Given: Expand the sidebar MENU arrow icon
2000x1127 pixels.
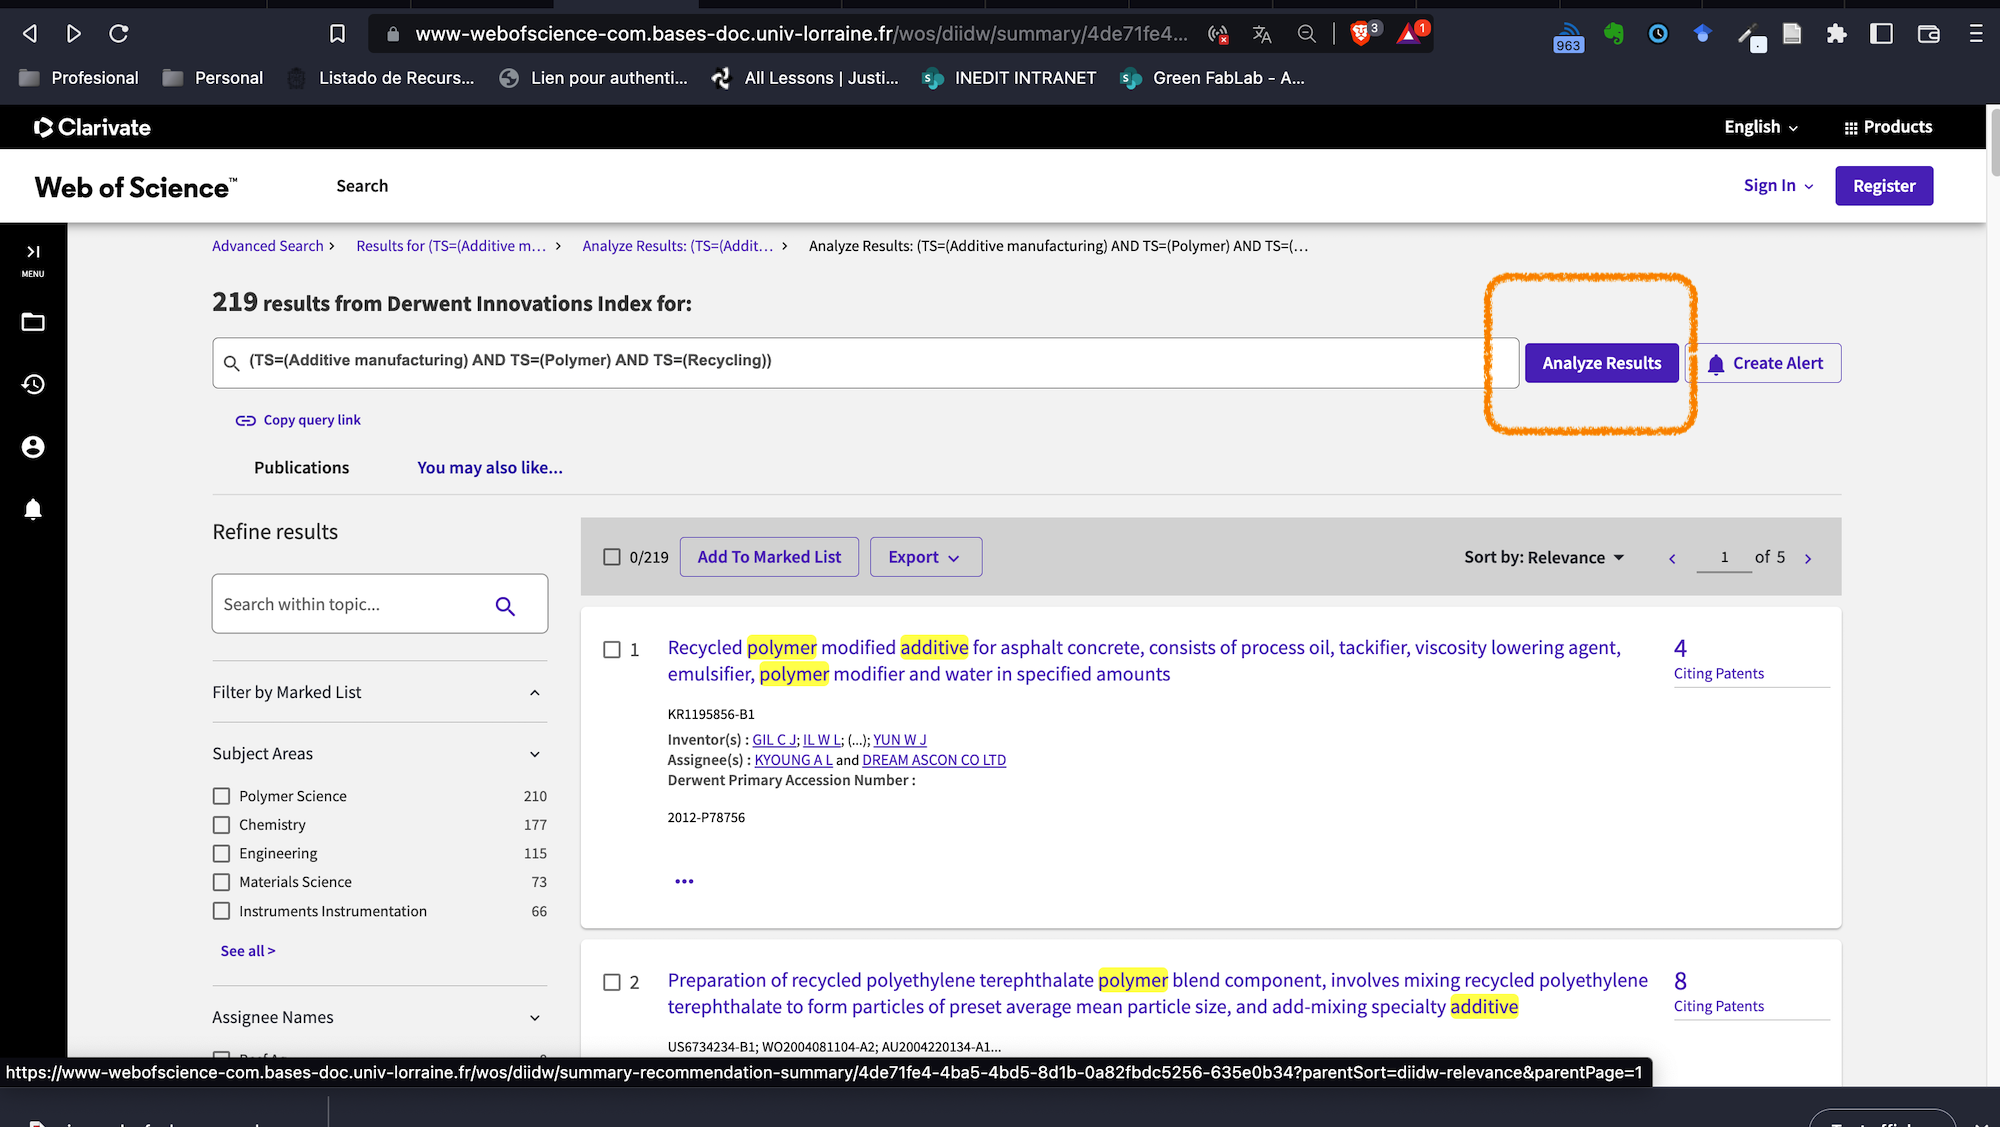Looking at the screenshot, I should (33, 252).
